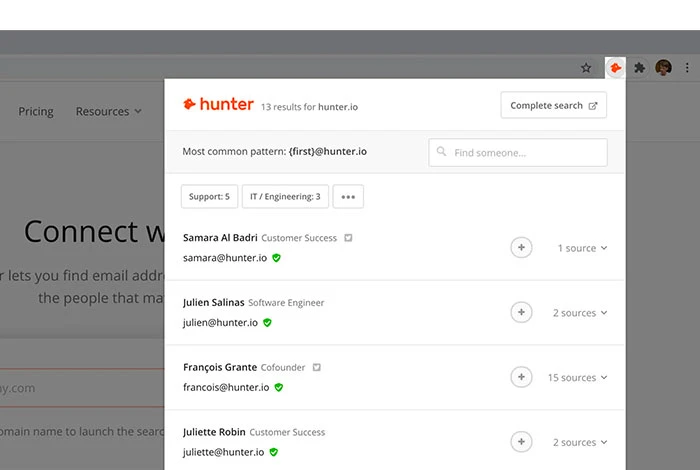Add François Grante with plus icon

coord(521,377)
